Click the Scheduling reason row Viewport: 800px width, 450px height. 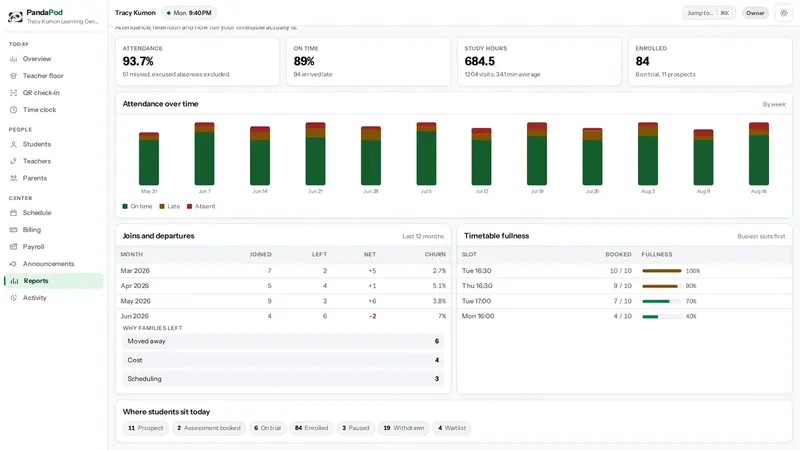pyautogui.click(x=283, y=379)
